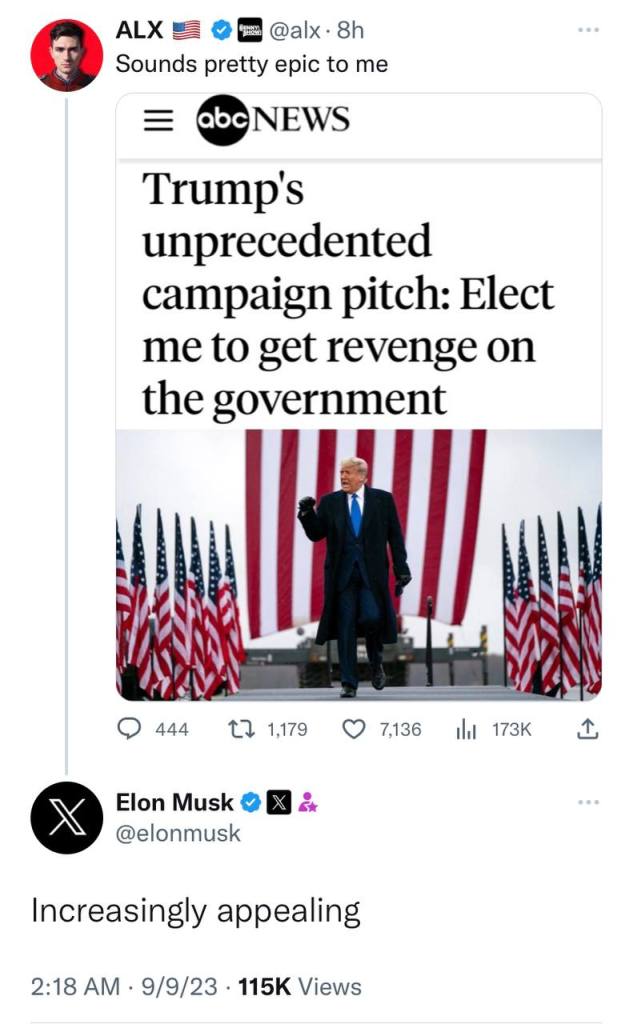Click the hamburger menu icon beside ABC News
Image resolution: width=633 pixels, height=1024 pixels.
coord(153,120)
